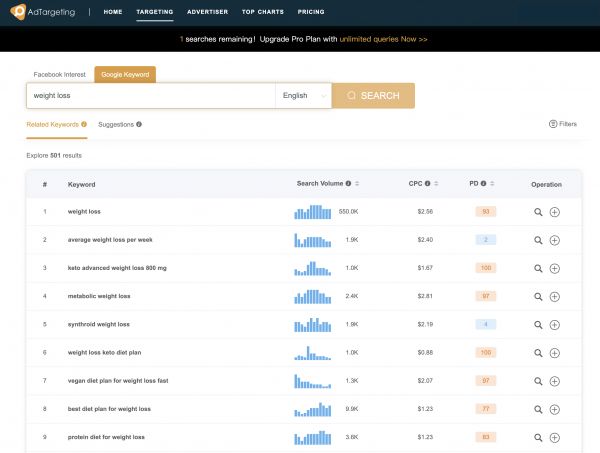Search icon for vegan diet plan row

coord(538,381)
